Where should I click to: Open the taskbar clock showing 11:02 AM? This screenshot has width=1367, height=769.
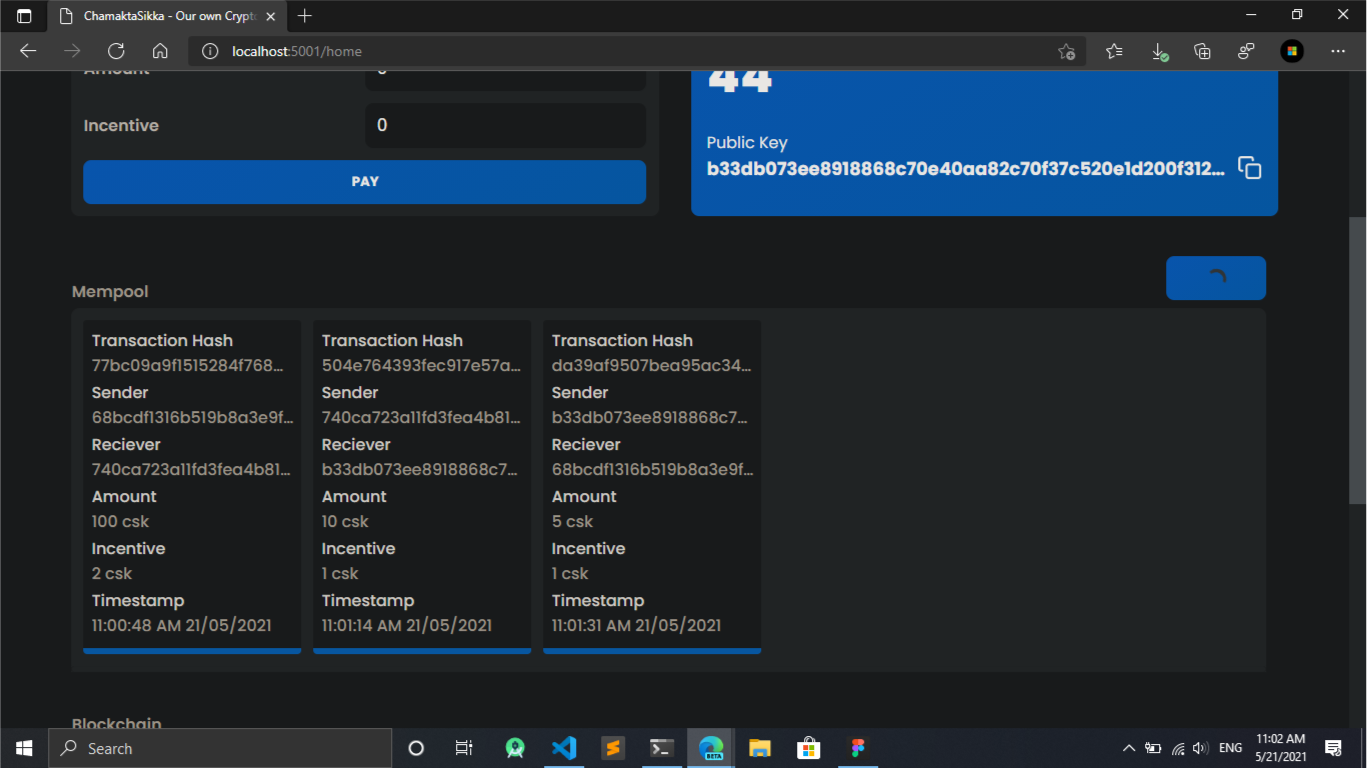pyautogui.click(x=1282, y=748)
